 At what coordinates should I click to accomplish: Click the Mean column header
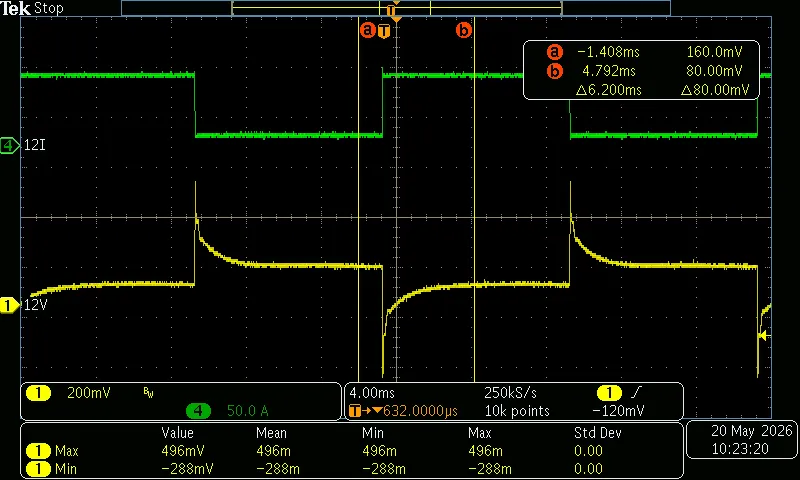[x=271, y=433]
